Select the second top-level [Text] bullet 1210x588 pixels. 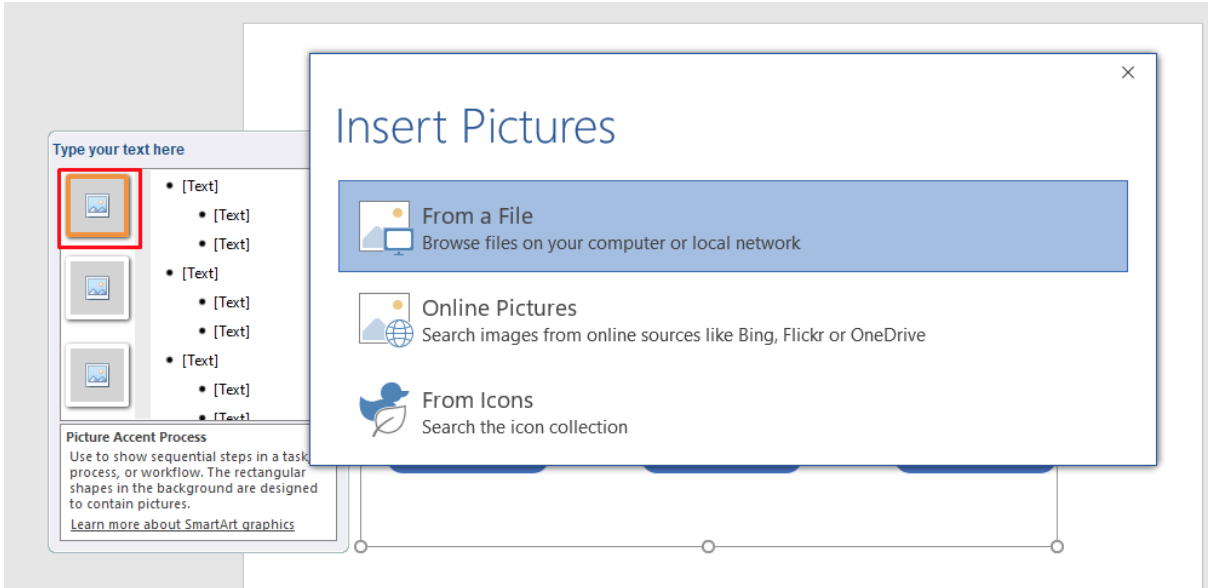pyautogui.click(x=199, y=272)
